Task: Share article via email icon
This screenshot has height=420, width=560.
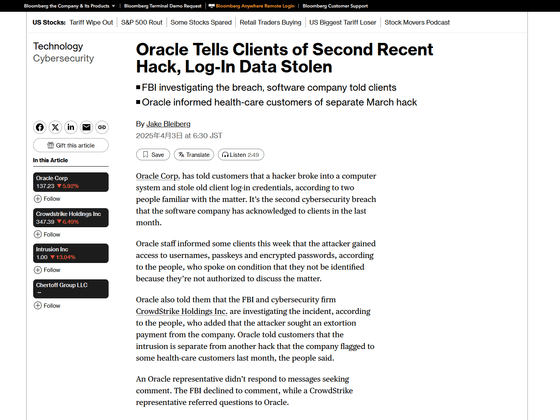Action: point(86,127)
